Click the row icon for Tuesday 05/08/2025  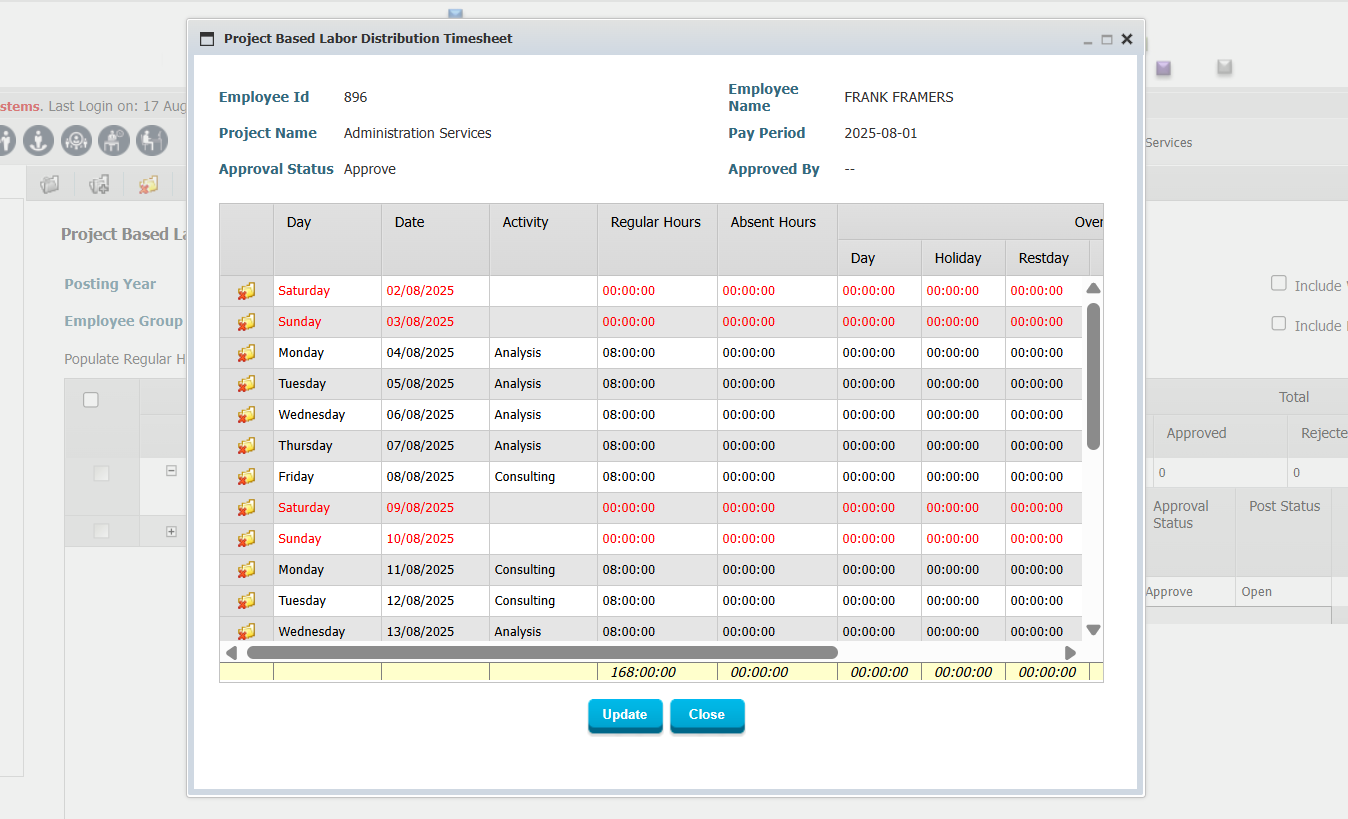tap(246, 384)
